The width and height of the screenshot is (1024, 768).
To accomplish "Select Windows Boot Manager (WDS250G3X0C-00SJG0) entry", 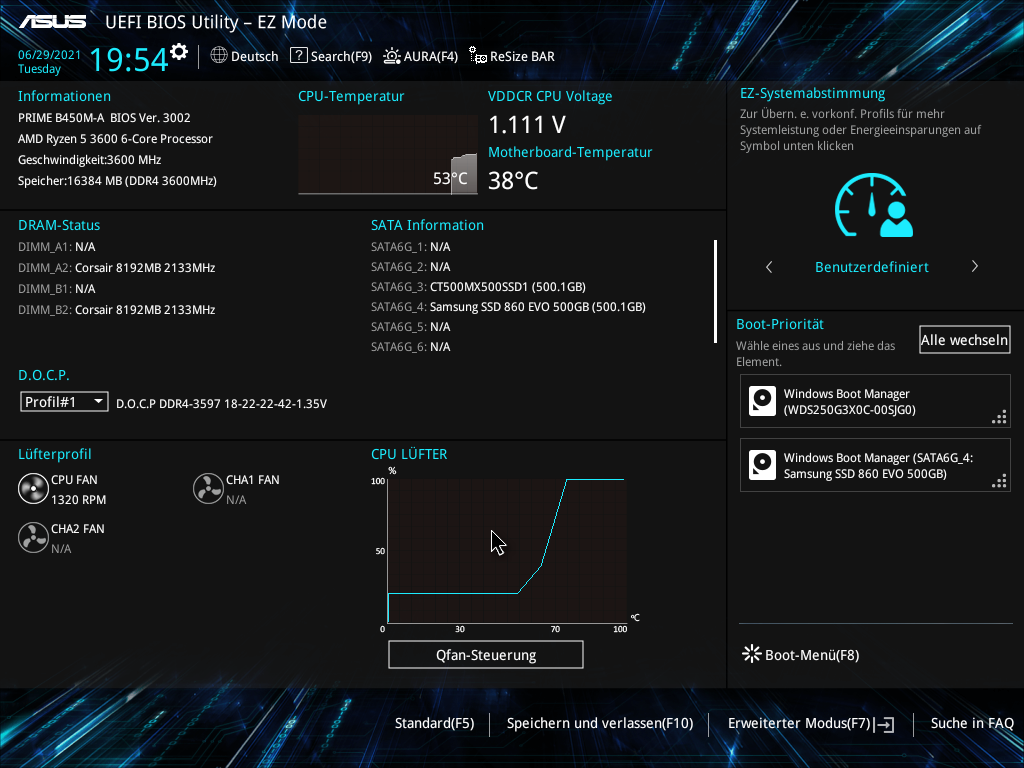I will click(875, 401).
